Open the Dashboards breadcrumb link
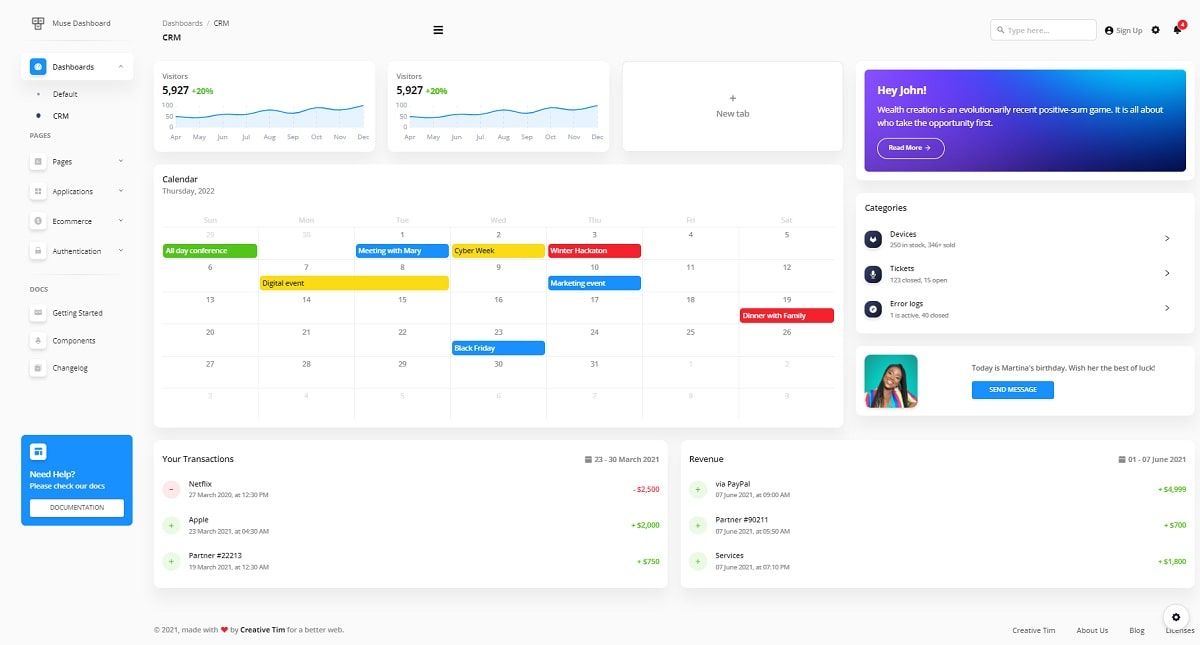Viewport: 1200px width, 645px height. tap(182, 22)
